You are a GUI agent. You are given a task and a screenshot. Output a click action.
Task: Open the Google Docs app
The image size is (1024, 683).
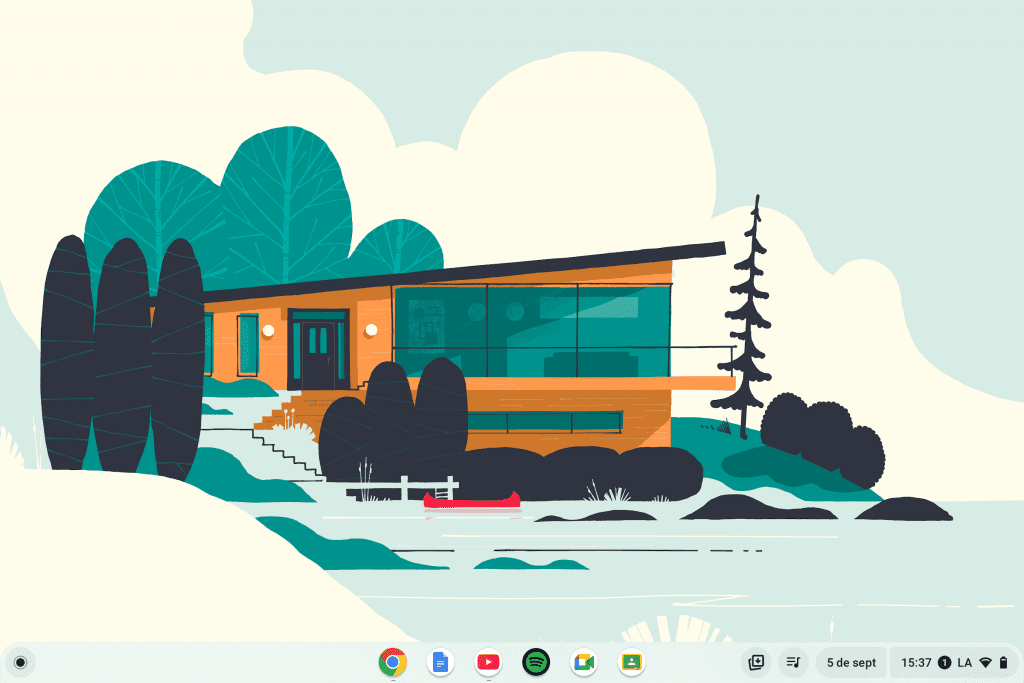[440, 662]
